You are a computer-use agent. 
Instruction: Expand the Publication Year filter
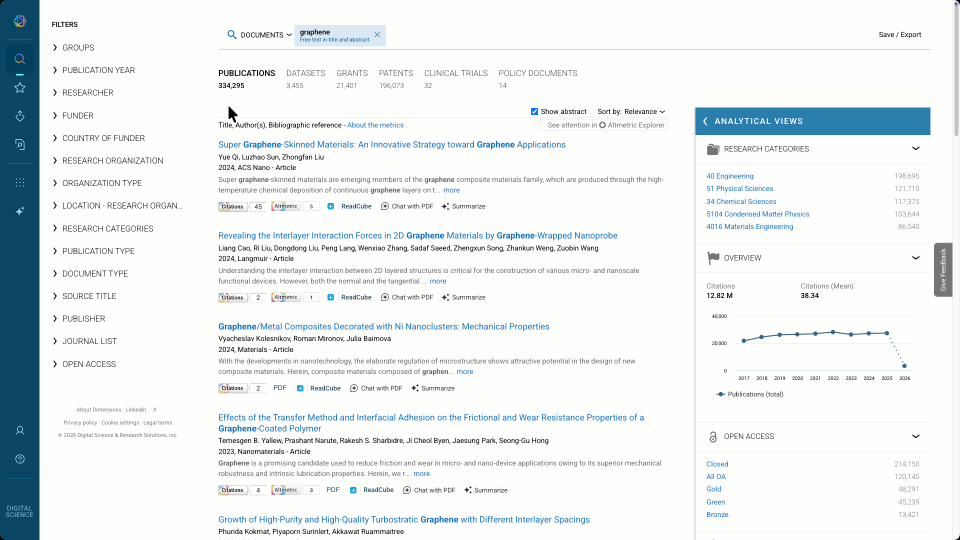pyautogui.click(x=98, y=70)
